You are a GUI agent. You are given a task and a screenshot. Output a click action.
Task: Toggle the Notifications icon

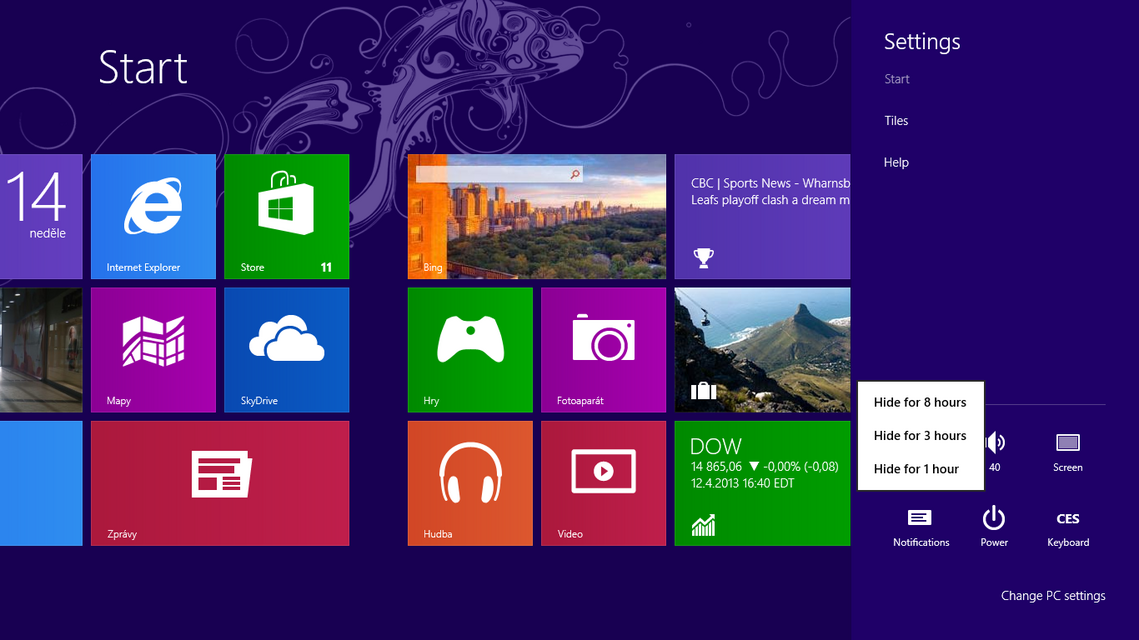tap(920, 526)
